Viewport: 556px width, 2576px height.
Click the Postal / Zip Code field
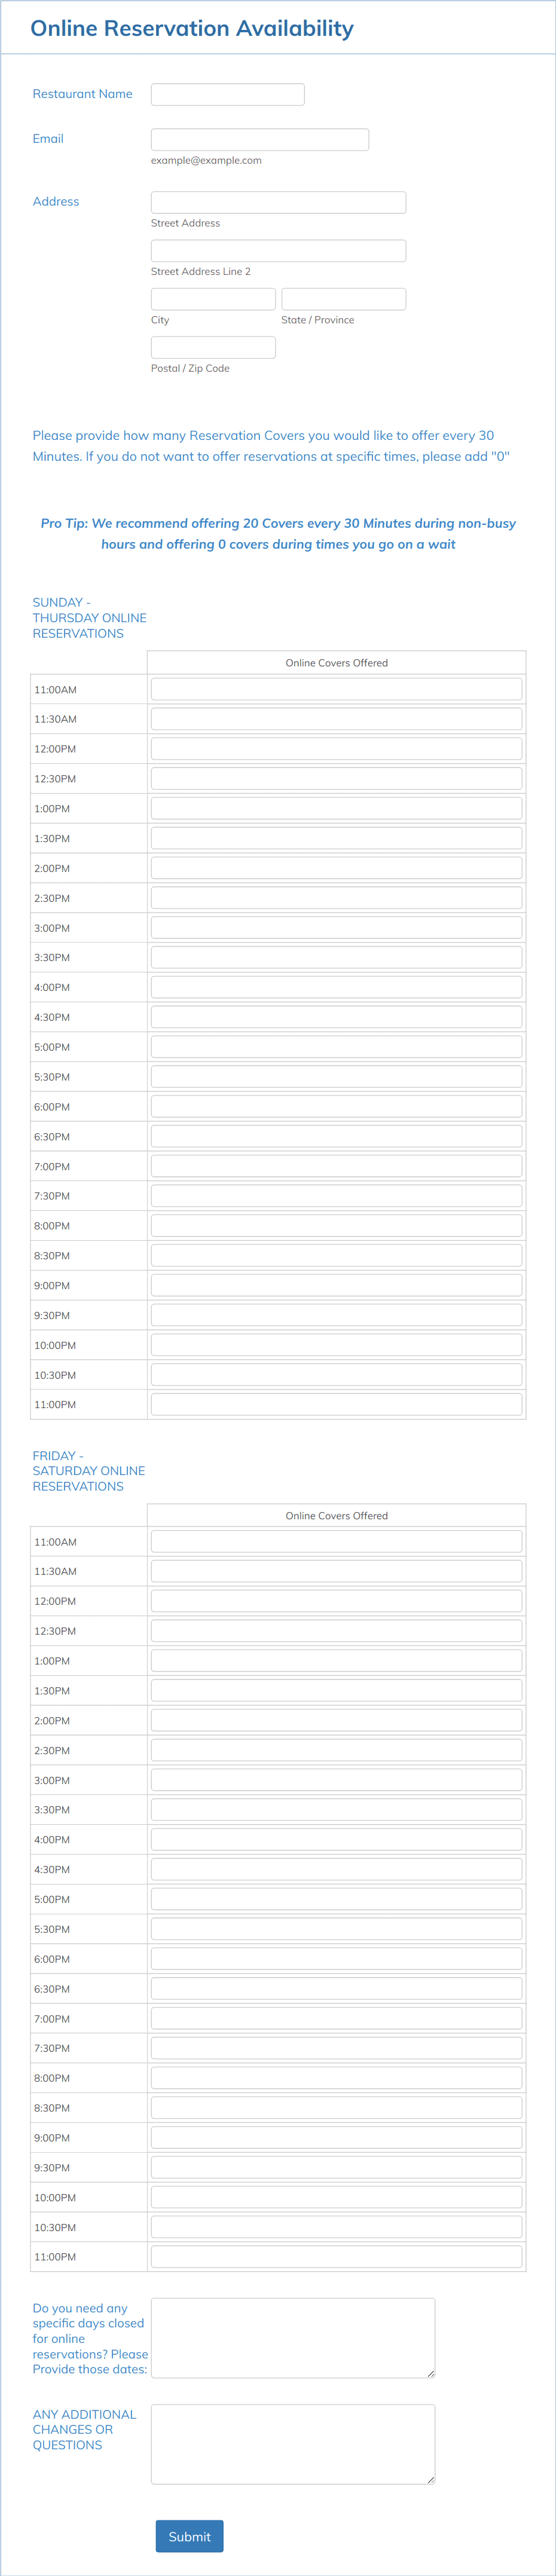[213, 347]
